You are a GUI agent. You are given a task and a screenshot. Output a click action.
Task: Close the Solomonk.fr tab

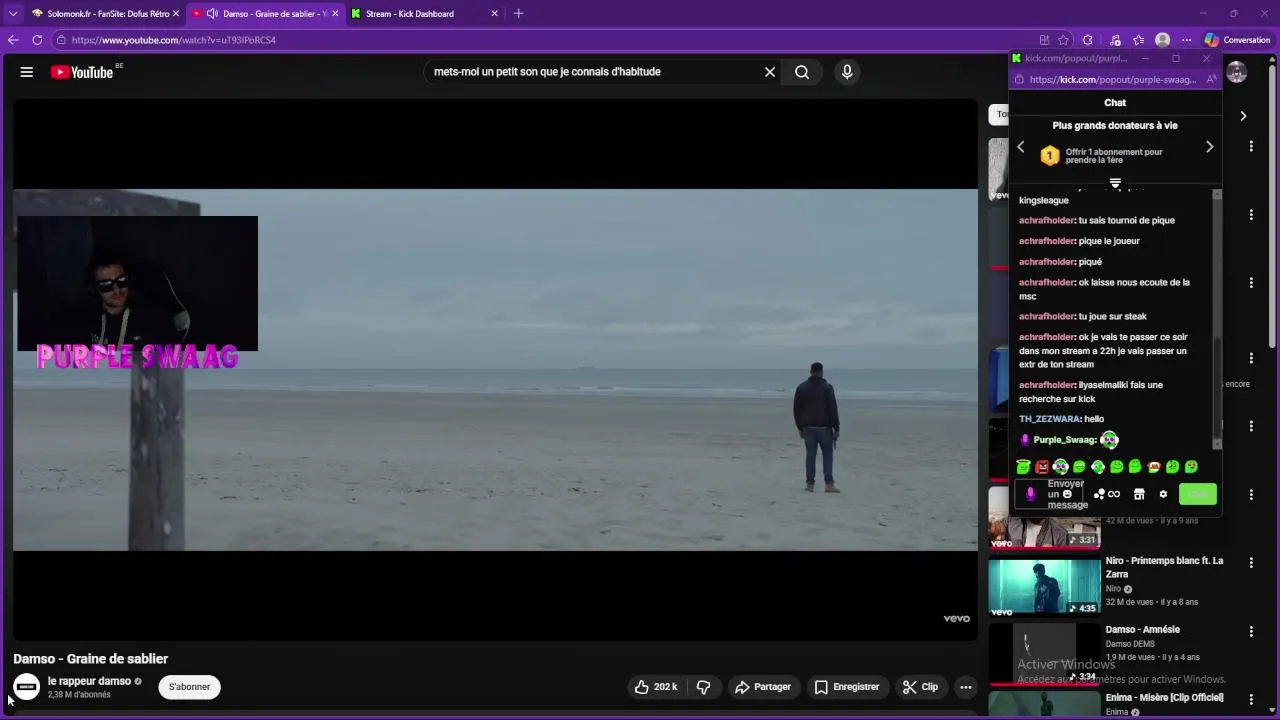[x=175, y=14]
